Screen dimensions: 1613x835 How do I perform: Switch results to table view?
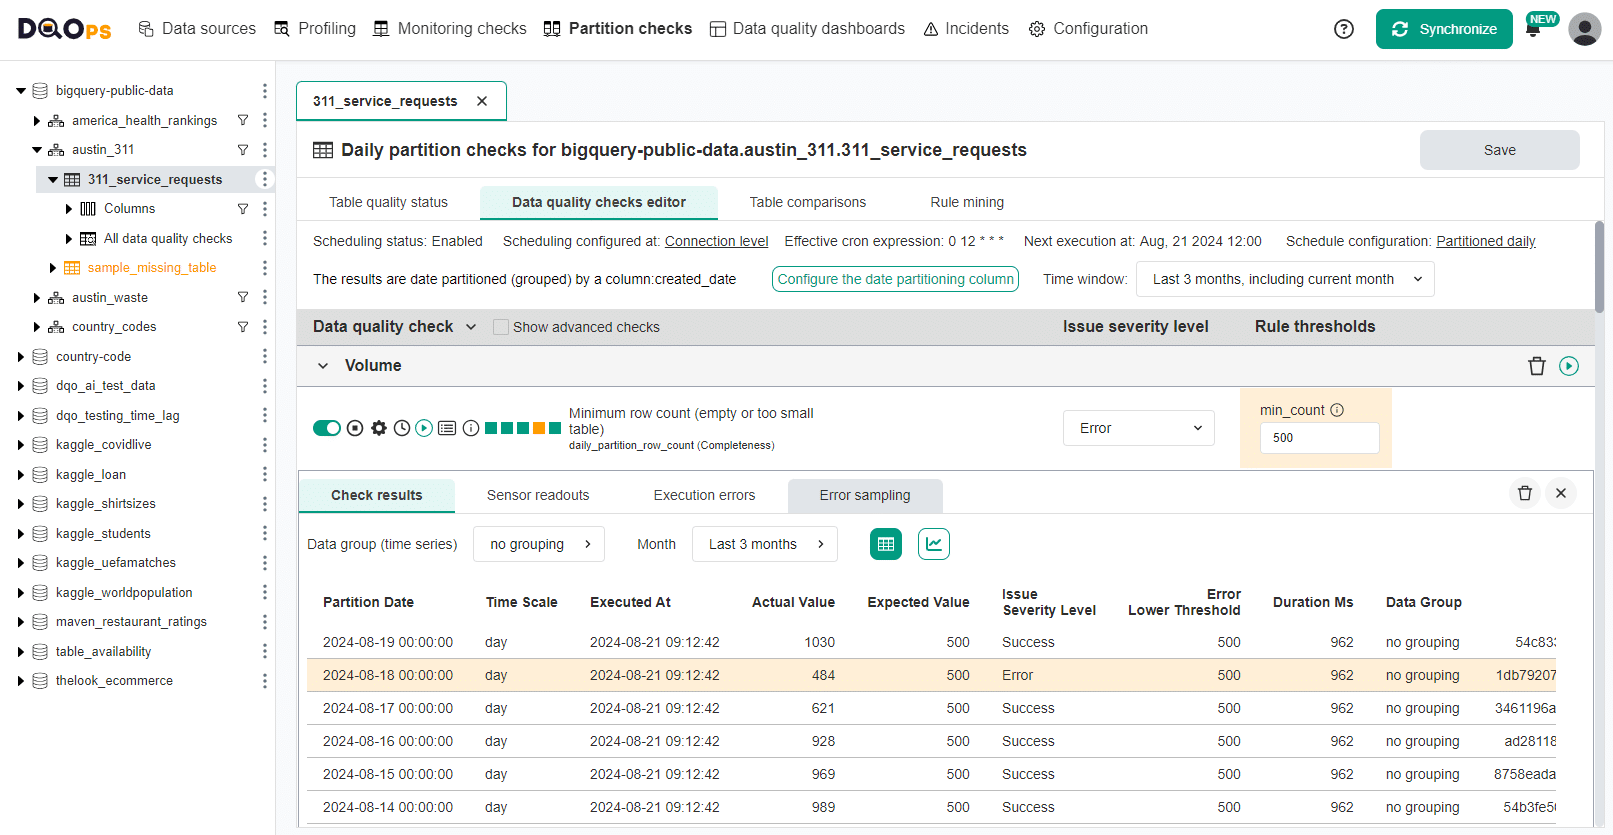tap(886, 544)
